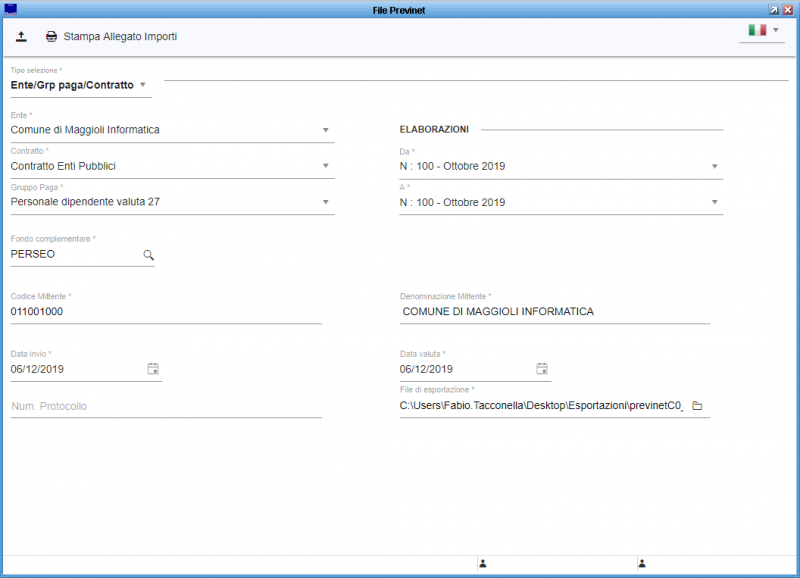This screenshot has width=800, height=578.
Task: Open the Italian flag language selector
Action: (763, 31)
